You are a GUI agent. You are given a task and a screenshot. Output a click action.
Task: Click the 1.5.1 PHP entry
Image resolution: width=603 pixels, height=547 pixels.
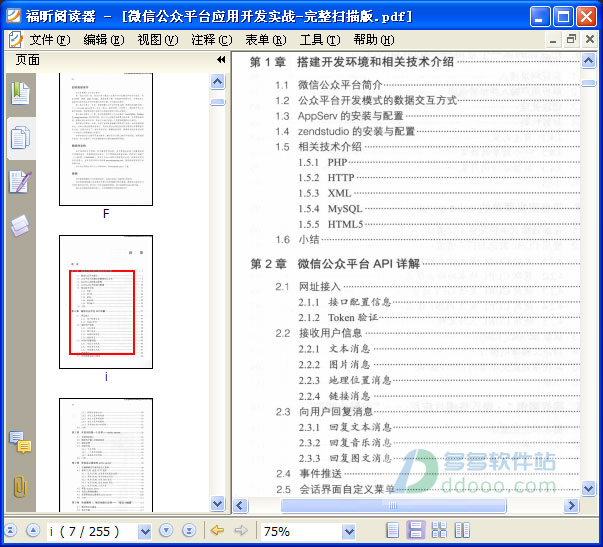tap(322, 162)
